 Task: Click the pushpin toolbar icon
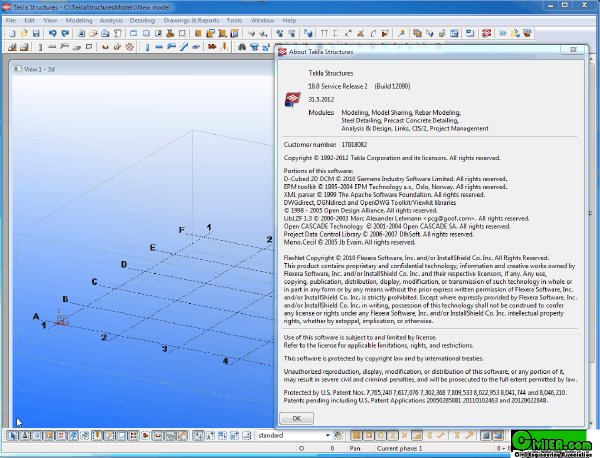pyautogui.click(x=401, y=34)
